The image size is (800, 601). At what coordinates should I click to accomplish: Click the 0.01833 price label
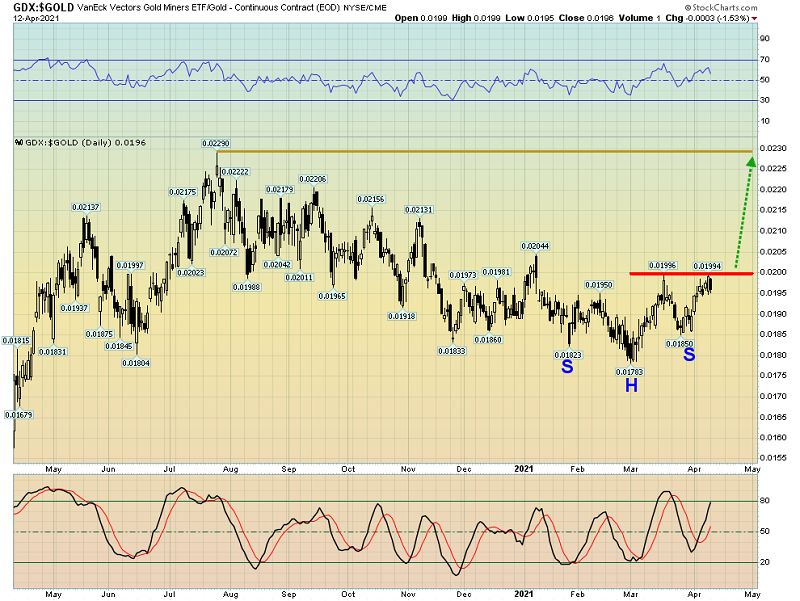(x=452, y=351)
